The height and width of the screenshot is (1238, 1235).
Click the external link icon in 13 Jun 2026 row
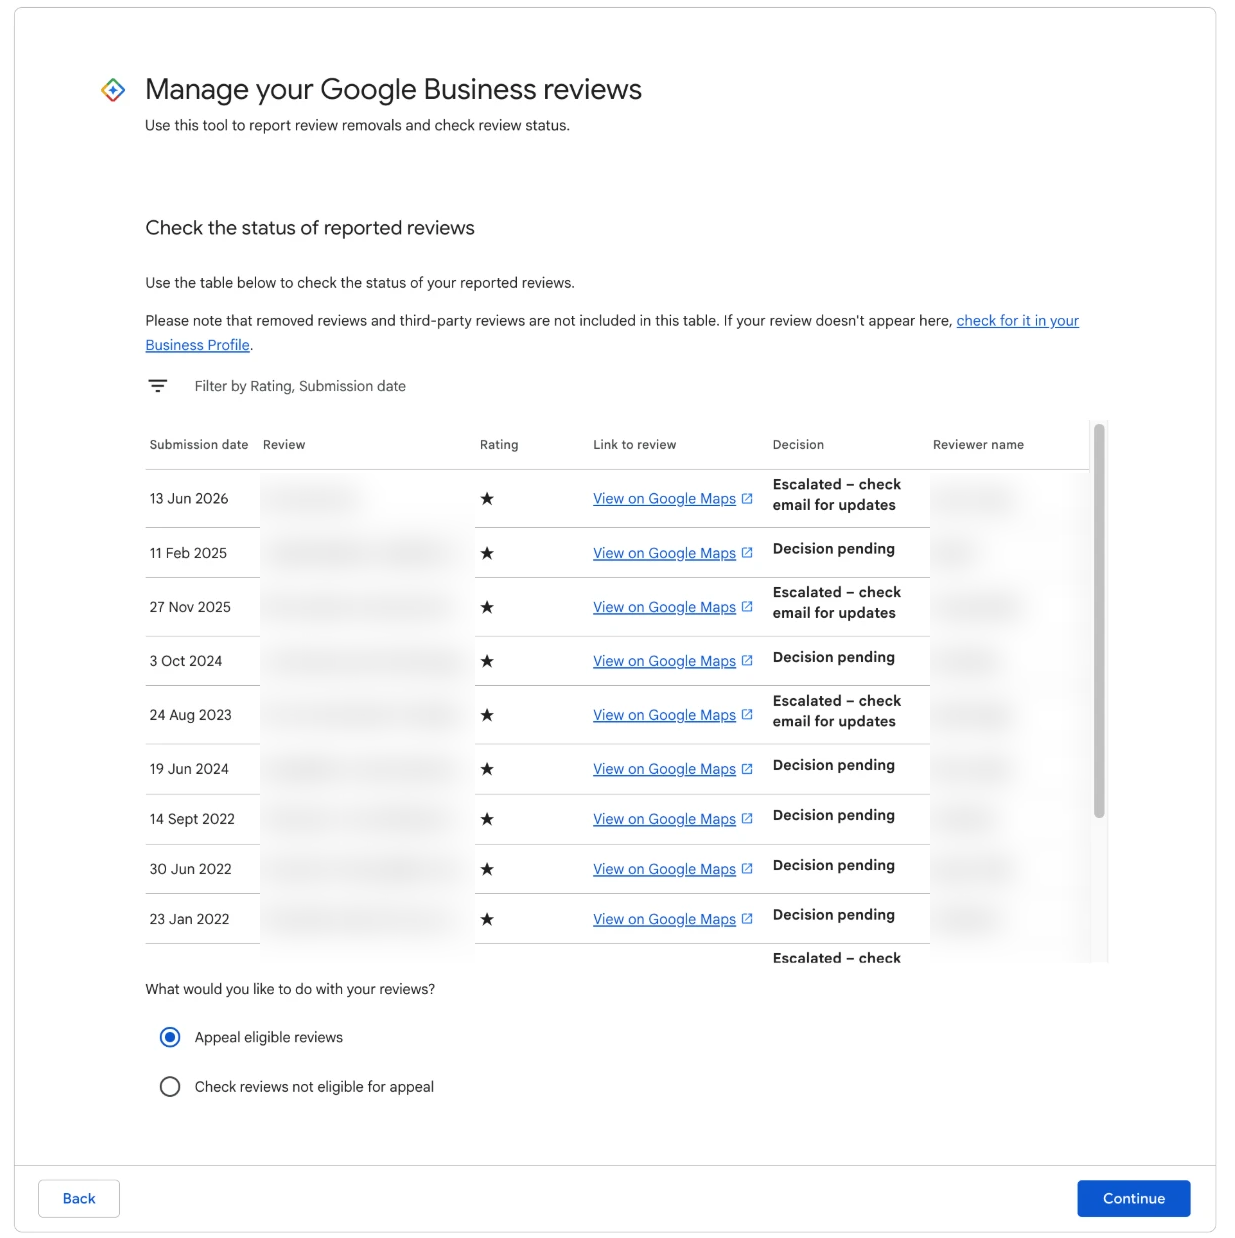pos(747,498)
